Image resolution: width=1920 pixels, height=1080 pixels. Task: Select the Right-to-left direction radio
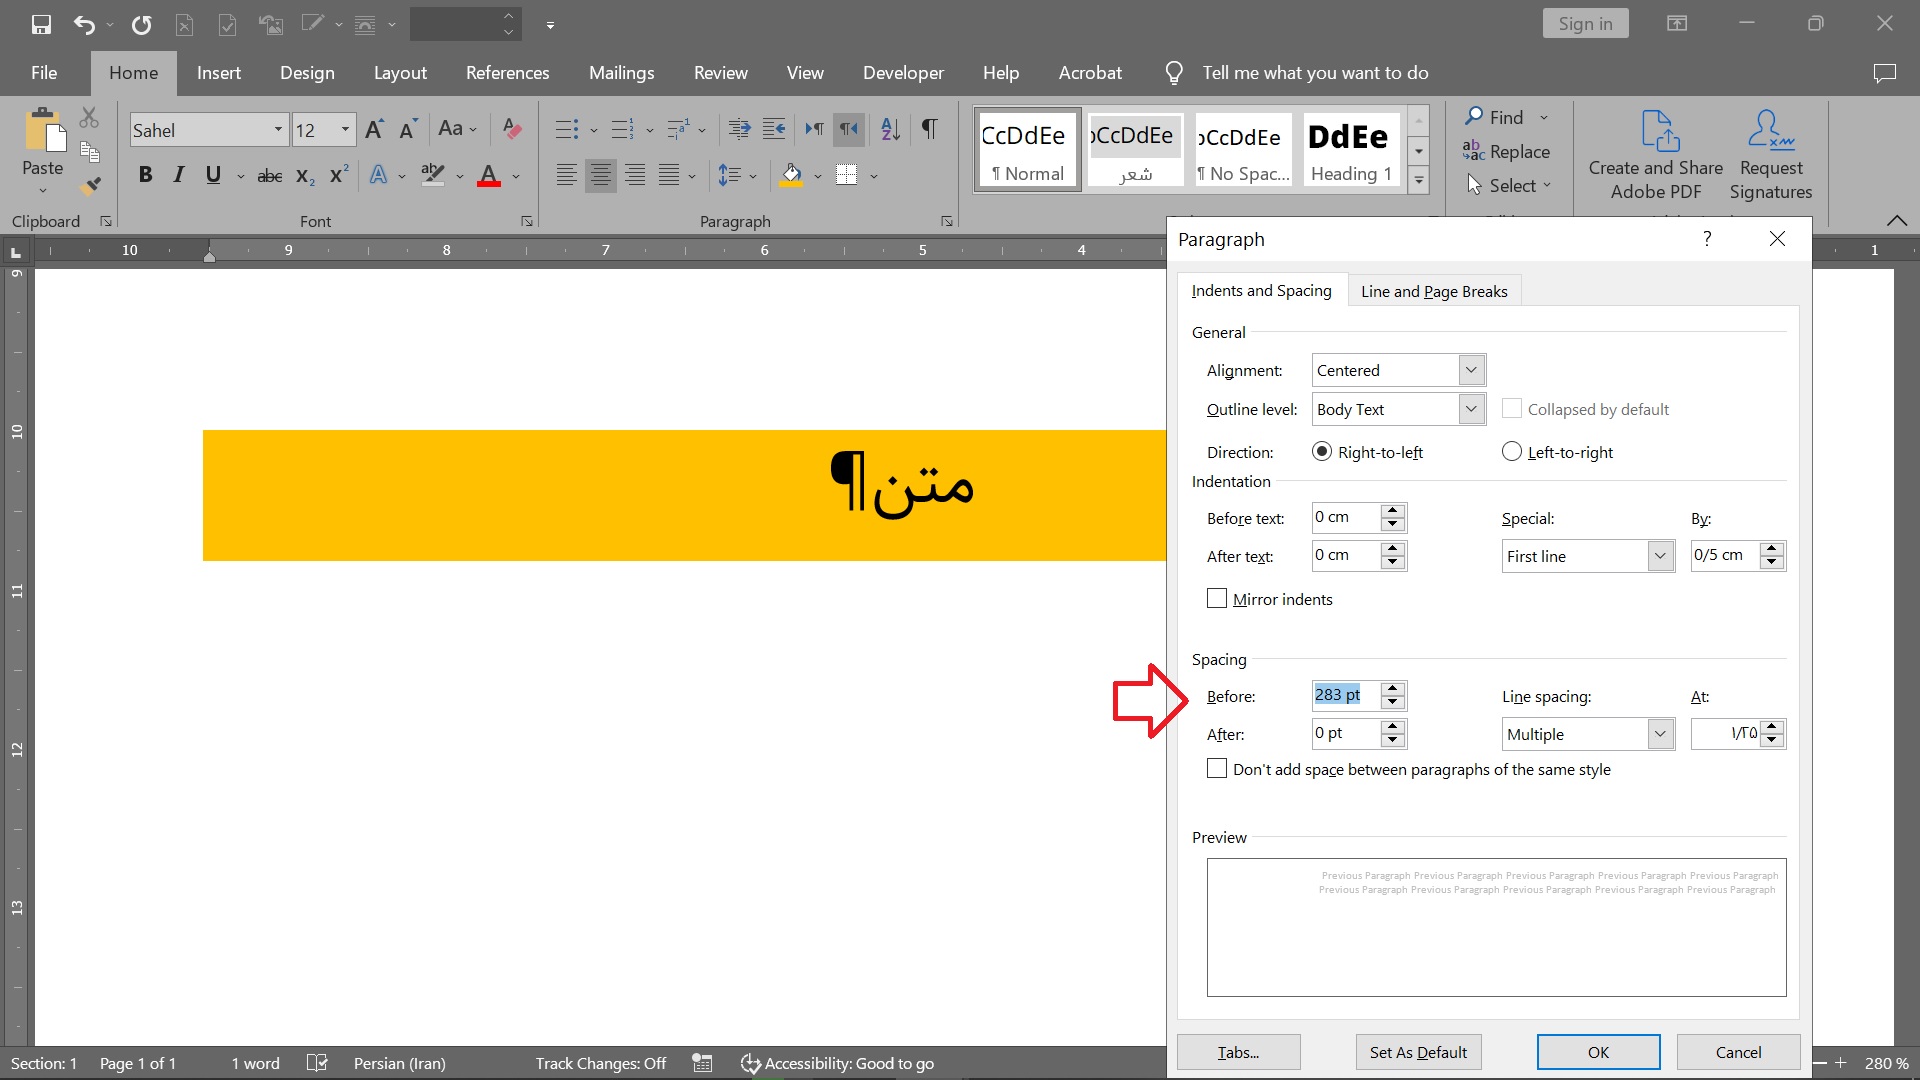1322,452
